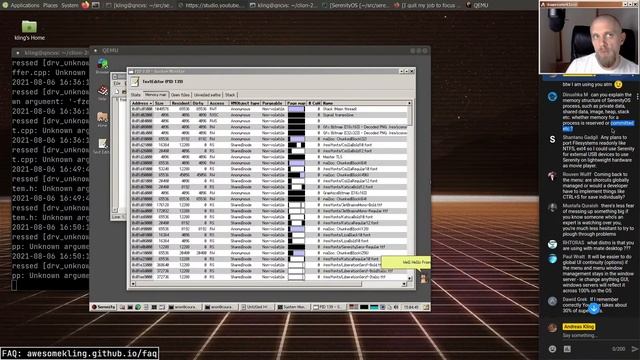This screenshot has height=360, width=640.
Task: Sort table by the Access column header
Action: tap(218, 103)
